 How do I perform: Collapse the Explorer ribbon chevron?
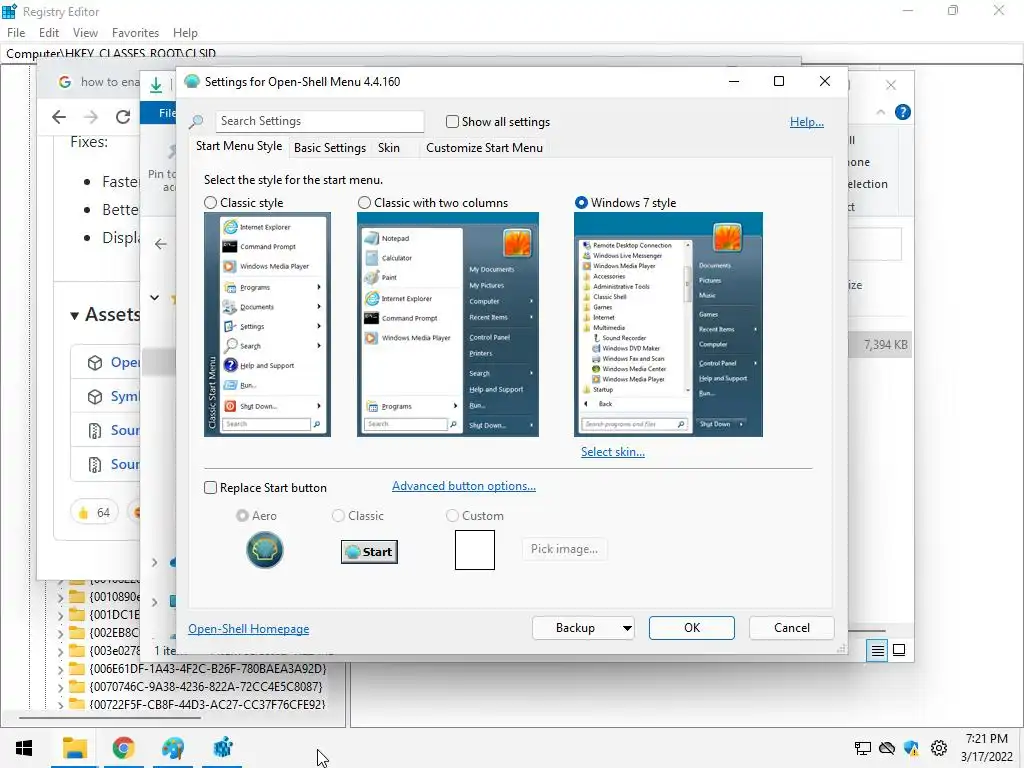[880, 112]
